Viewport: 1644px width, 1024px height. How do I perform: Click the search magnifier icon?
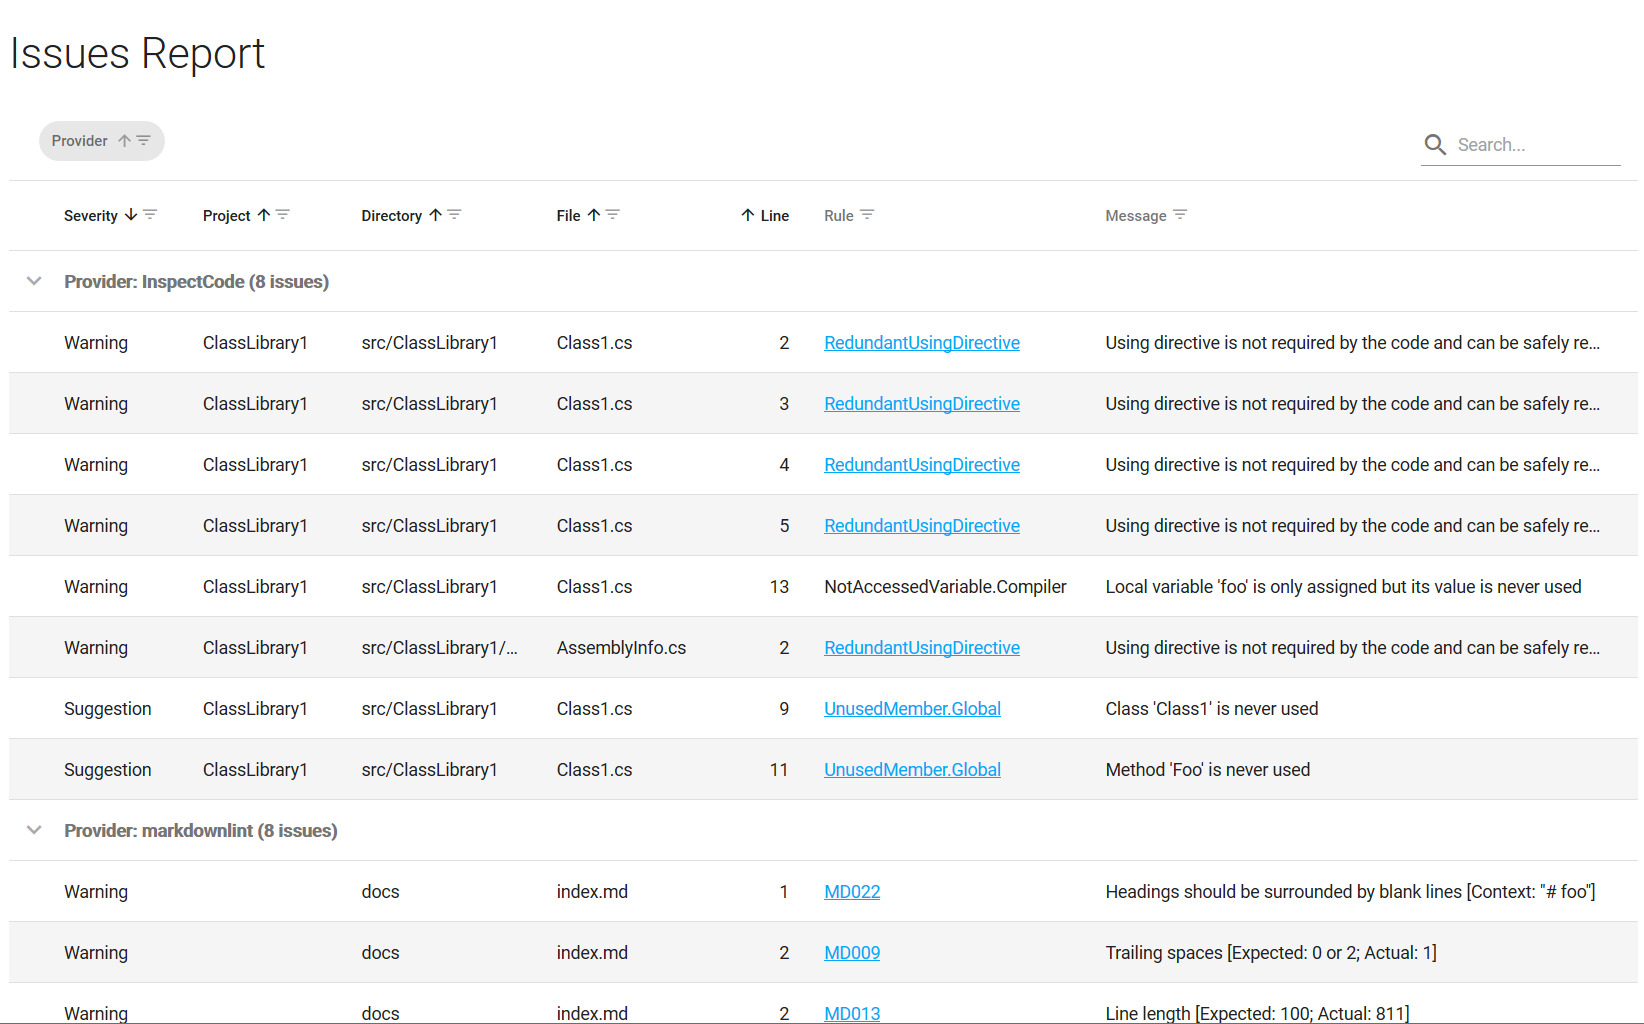1435,145
